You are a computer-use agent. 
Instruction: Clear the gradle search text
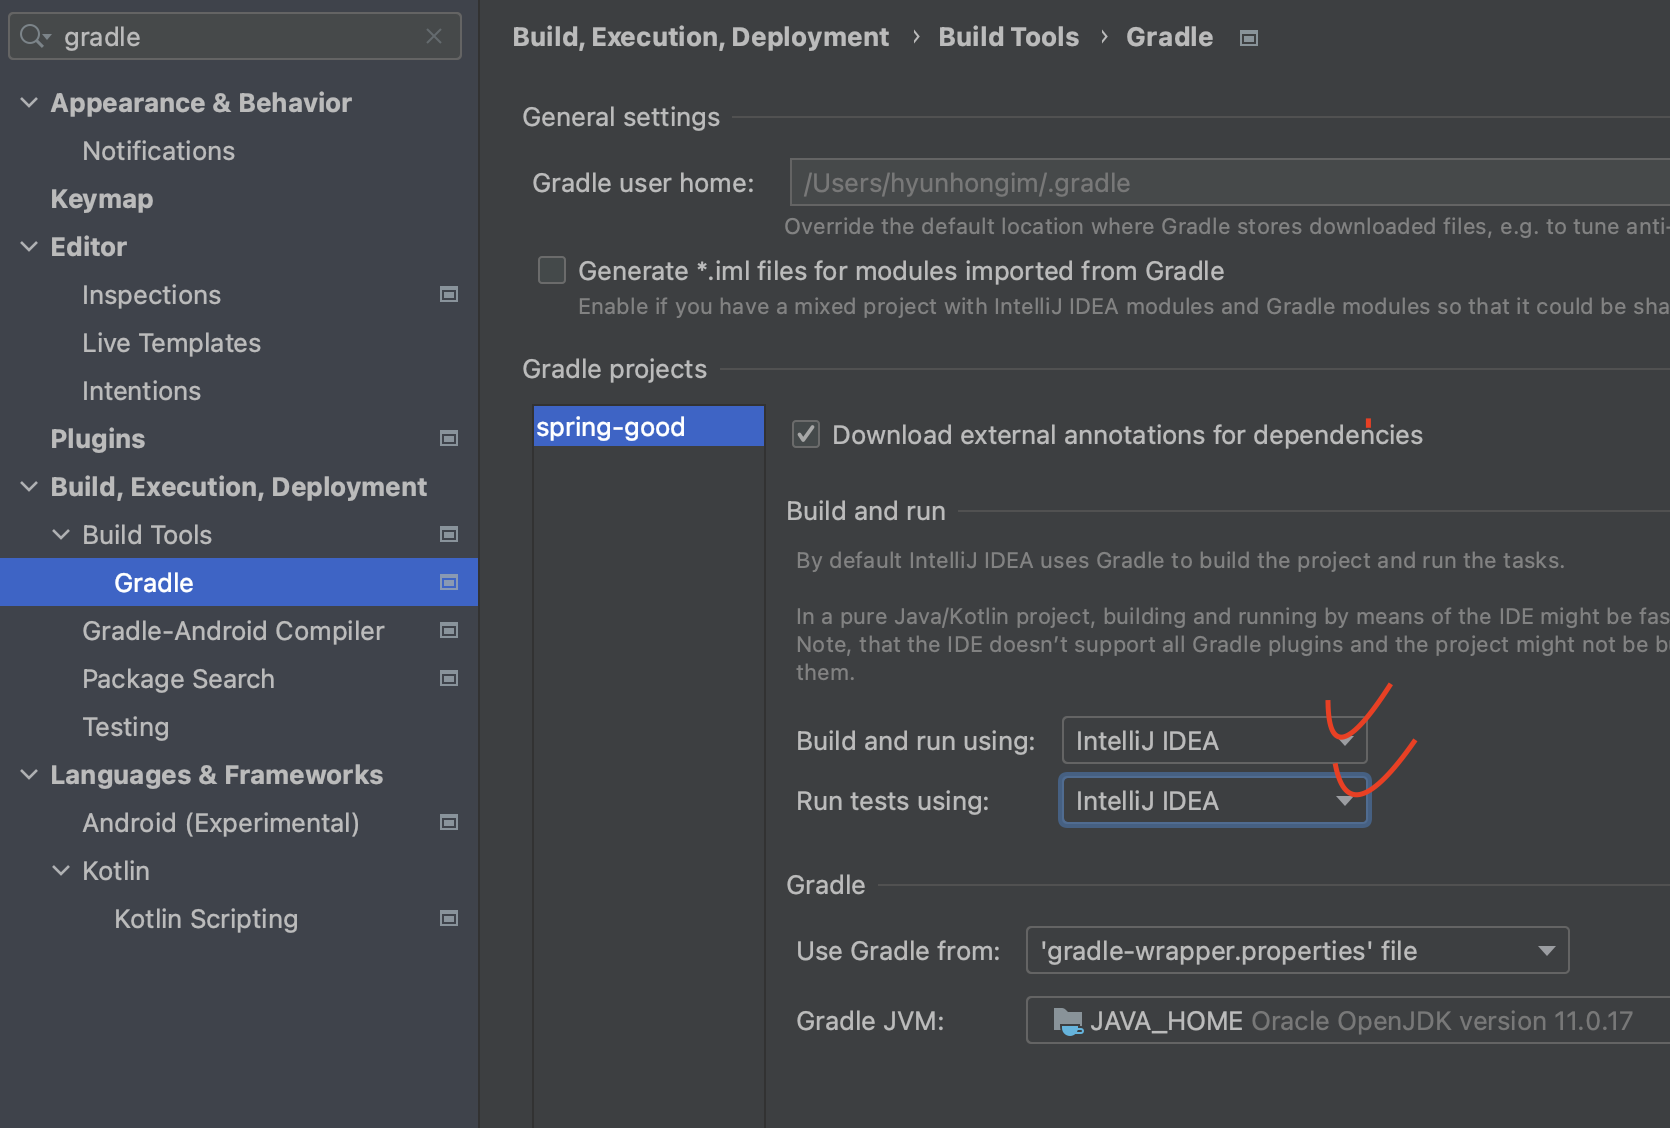(x=434, y=37)
